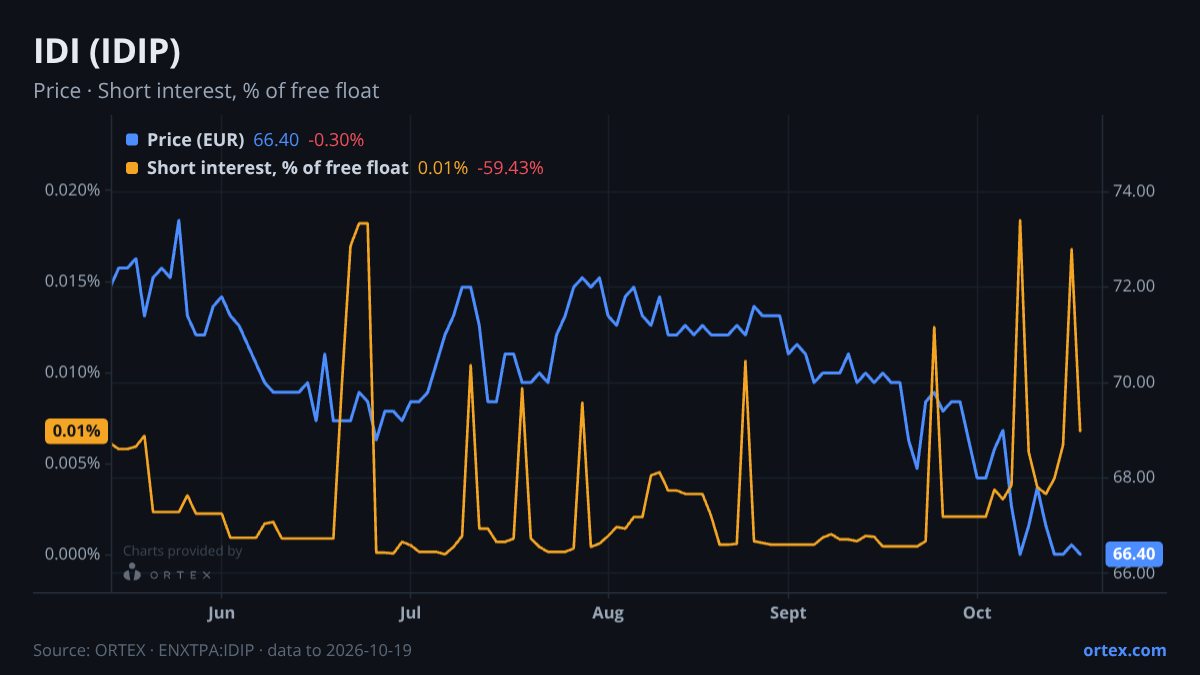Click the legend short interest value 0.01%

(443, 168)
